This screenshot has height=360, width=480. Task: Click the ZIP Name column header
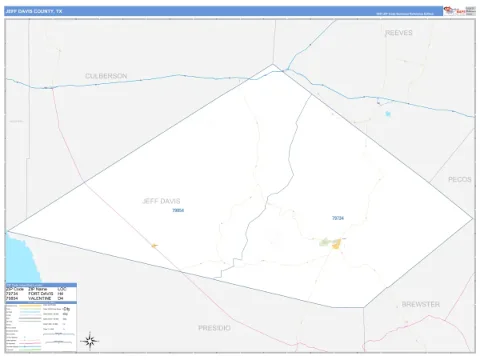tap(38, 289)
